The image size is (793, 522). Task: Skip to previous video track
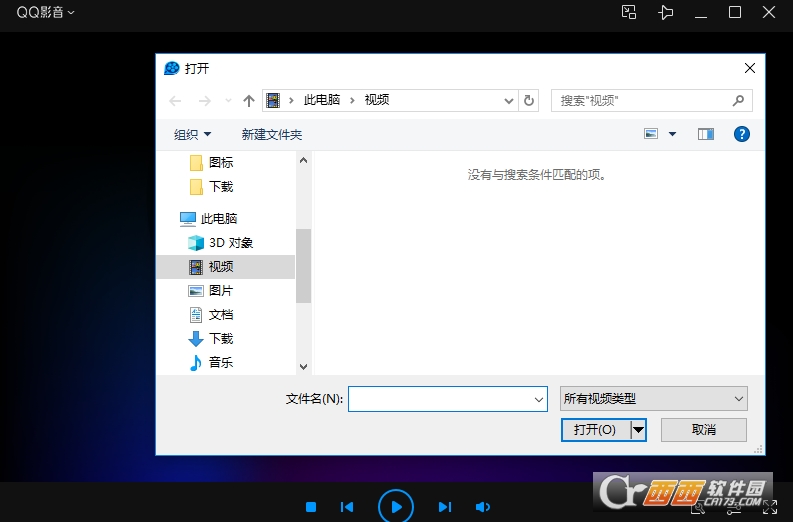pyautogui.click(x=347, y=507)
